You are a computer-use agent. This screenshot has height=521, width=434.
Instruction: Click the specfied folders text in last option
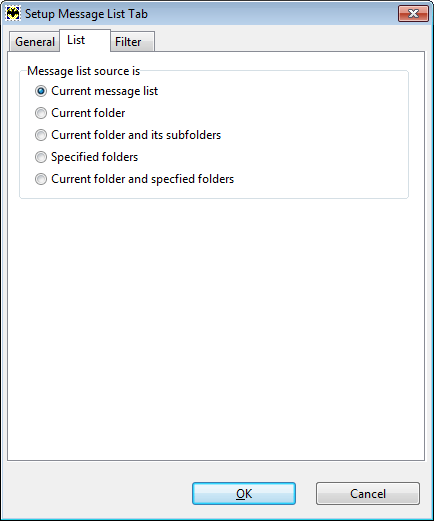click(x=192, y=179)
